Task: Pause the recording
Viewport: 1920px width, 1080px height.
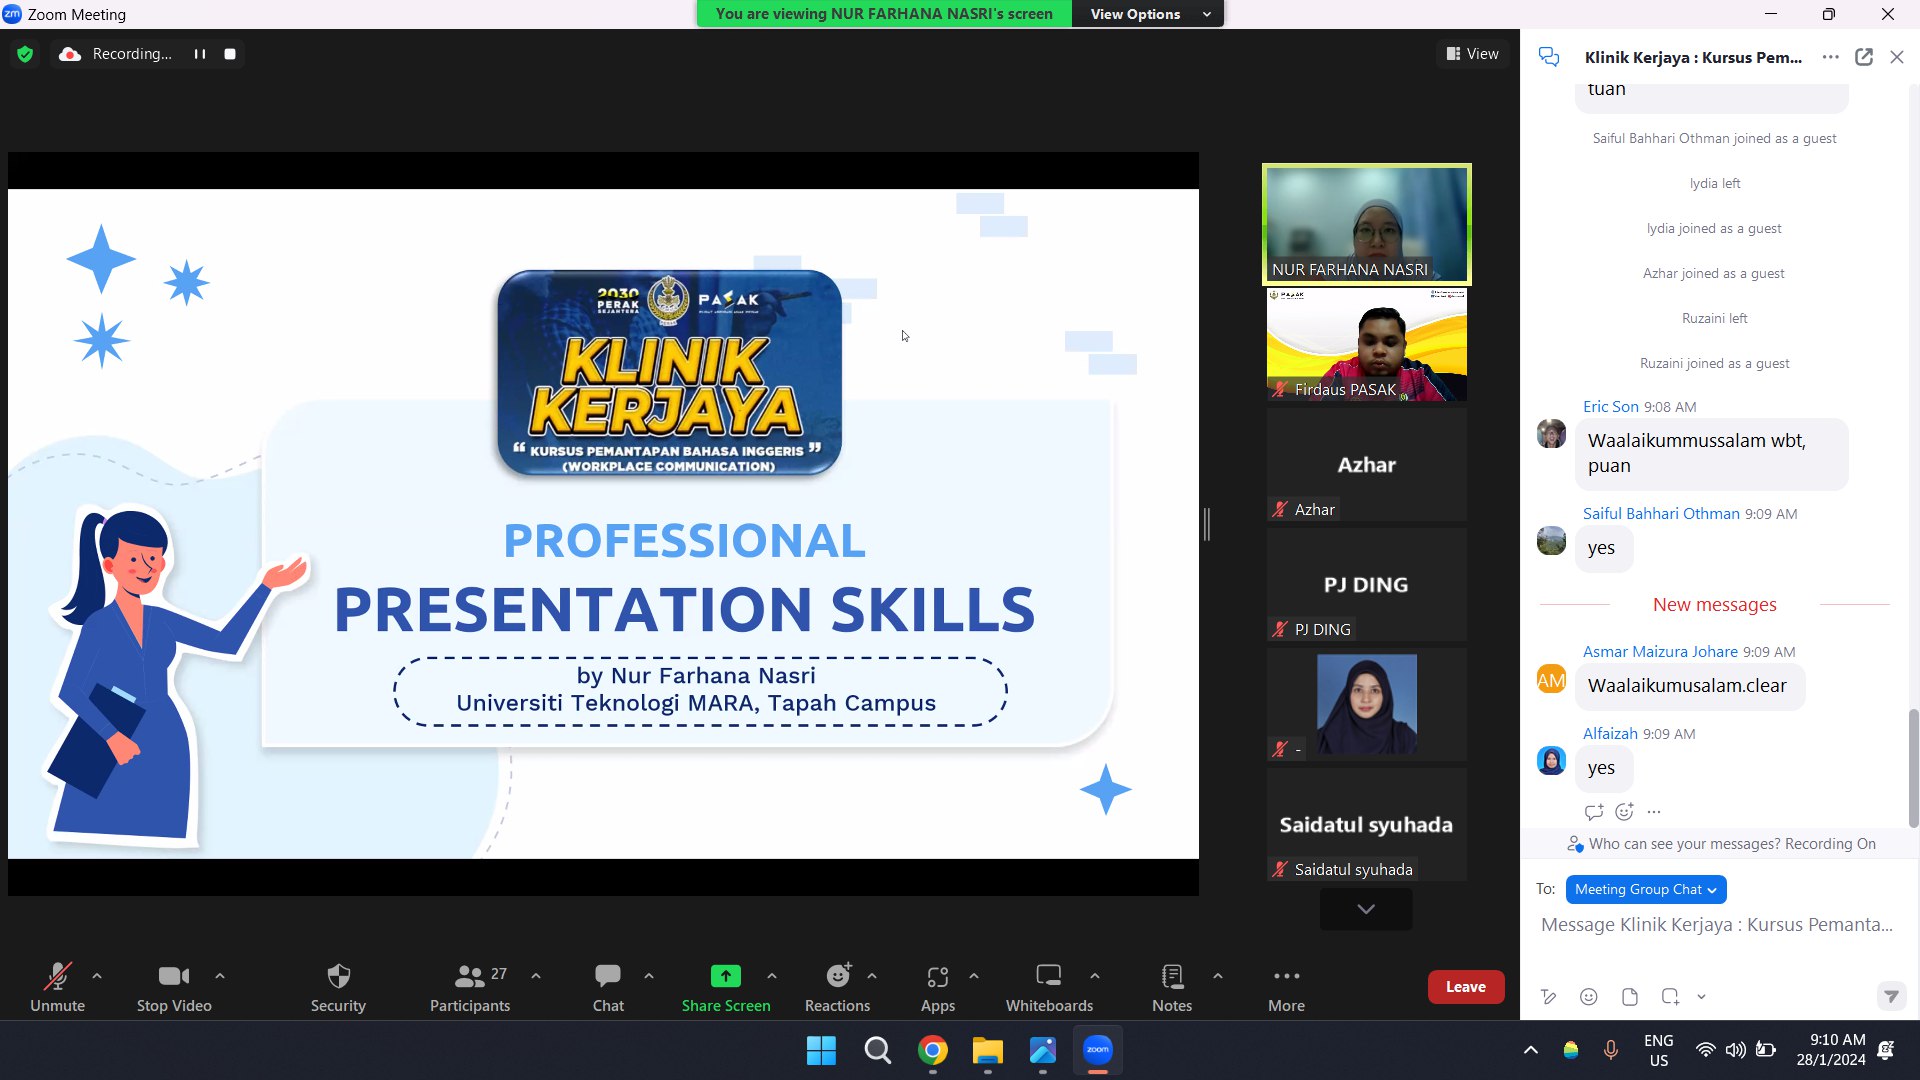Action: [x=200, y=54]
